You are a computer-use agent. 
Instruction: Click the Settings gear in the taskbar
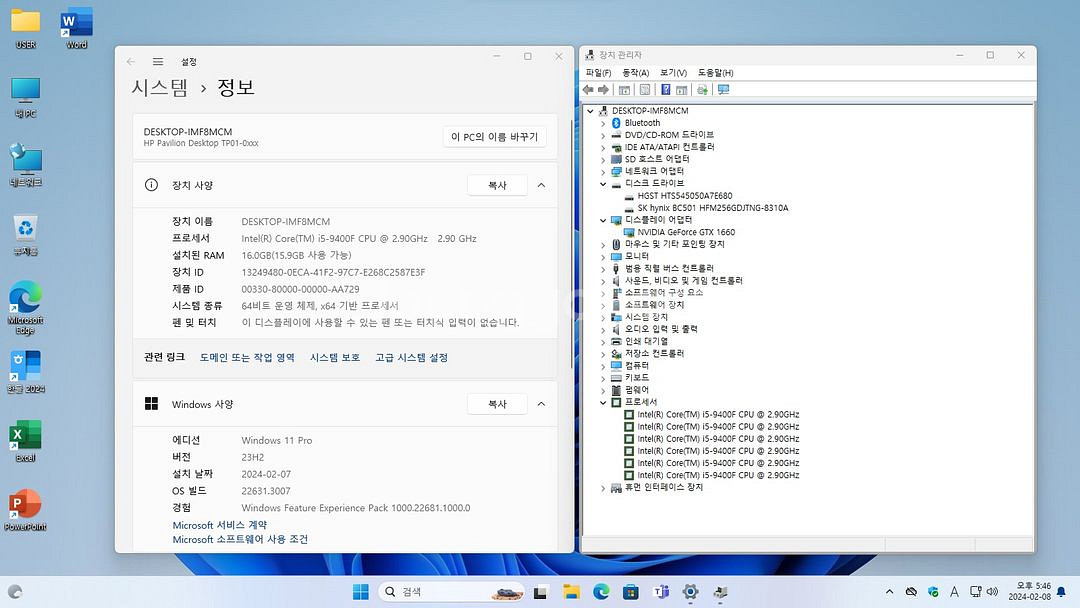click(690, 591)
